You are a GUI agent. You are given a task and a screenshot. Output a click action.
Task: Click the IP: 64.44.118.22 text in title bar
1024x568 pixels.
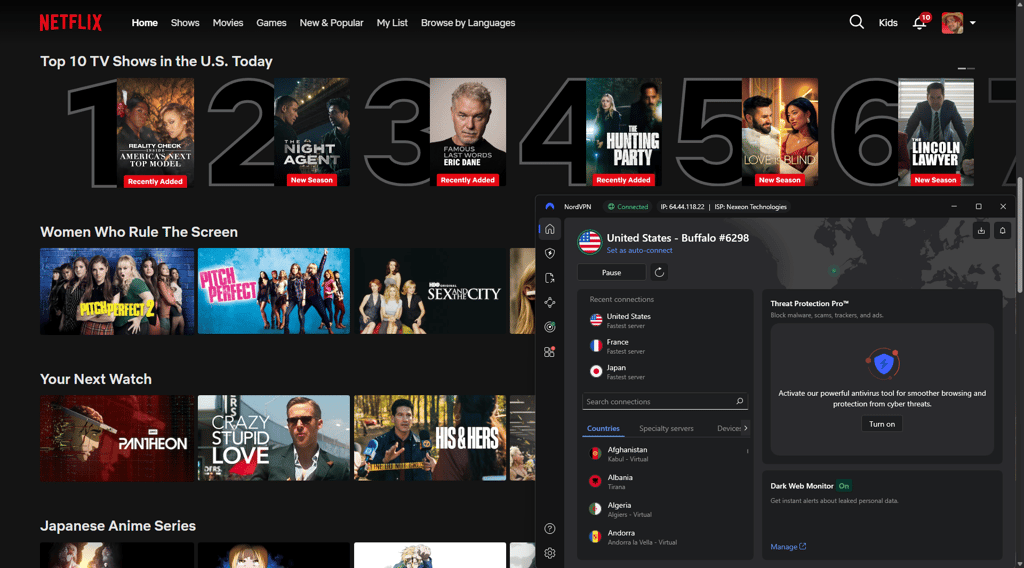(682, 206)
